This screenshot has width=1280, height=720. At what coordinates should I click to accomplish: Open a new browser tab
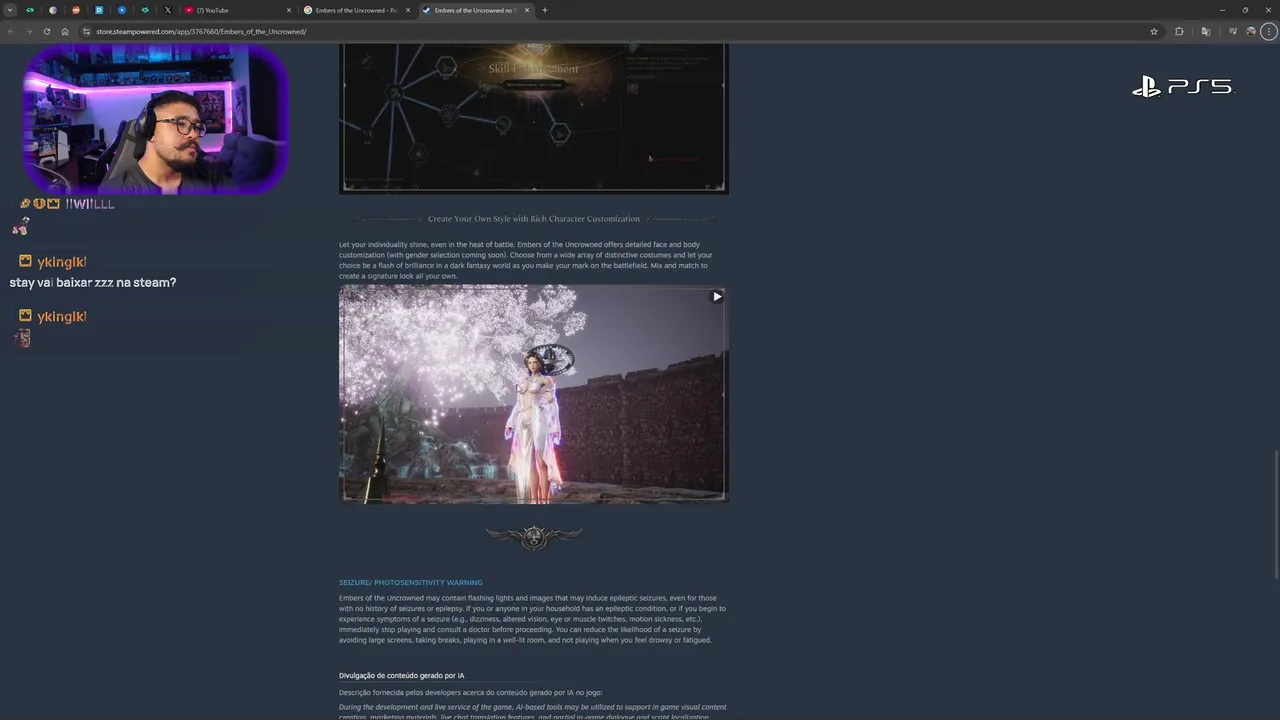point(545,10)
